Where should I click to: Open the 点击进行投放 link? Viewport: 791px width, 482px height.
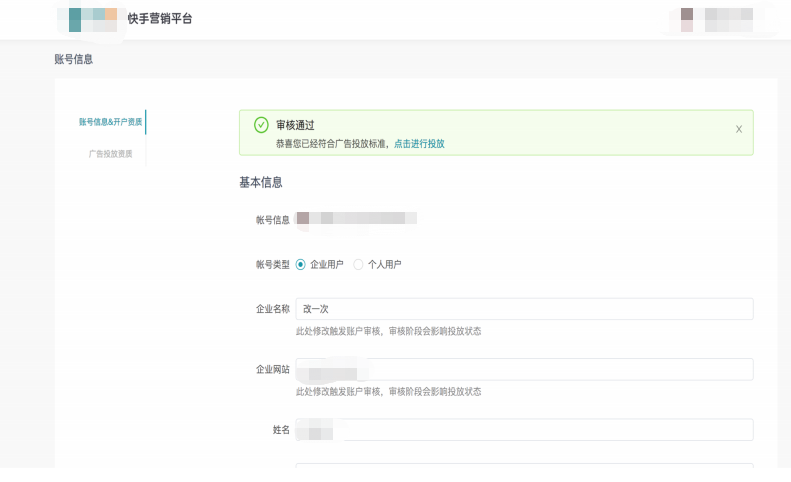click(419, 144)
